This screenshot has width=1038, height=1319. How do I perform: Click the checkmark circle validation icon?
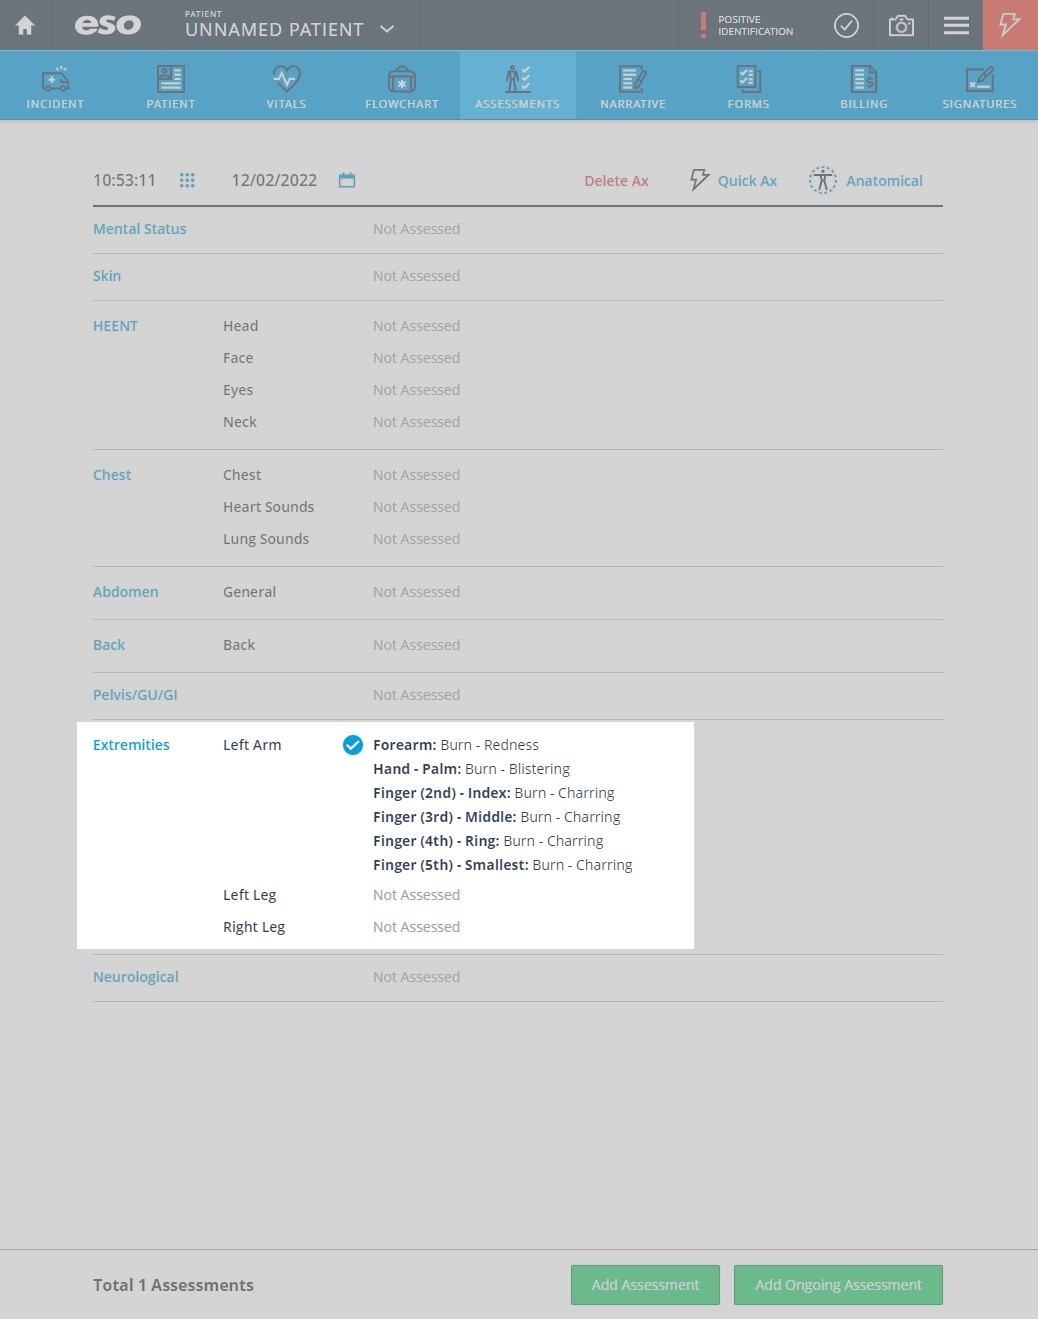pyautogui.click(x=846, y=25)
